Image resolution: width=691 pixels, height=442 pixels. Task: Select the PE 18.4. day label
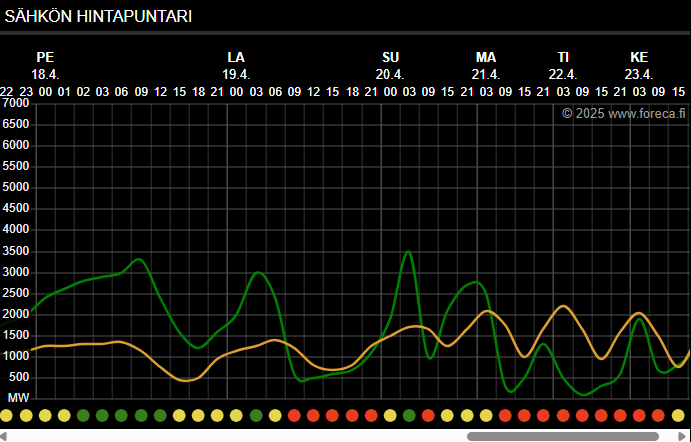click(x=45, y=66)
